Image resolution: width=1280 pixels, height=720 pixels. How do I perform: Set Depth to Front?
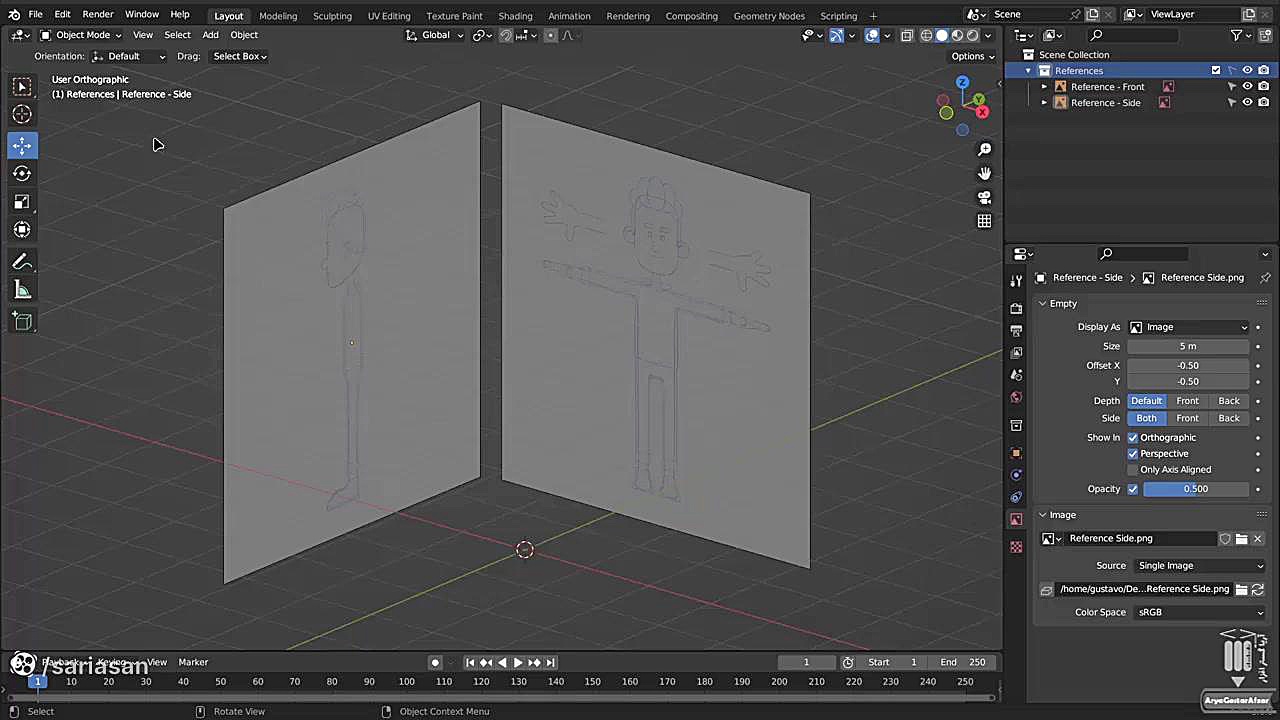1187,401
